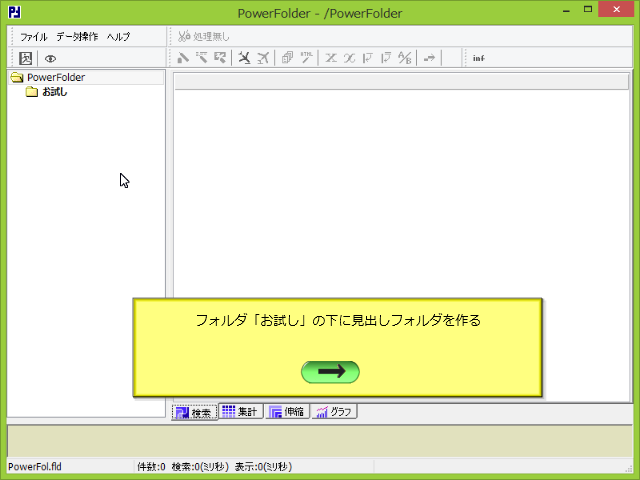Click the figure icon in left toolbar
The height and width of the screenshot is (480, 640).
[26, 58]
